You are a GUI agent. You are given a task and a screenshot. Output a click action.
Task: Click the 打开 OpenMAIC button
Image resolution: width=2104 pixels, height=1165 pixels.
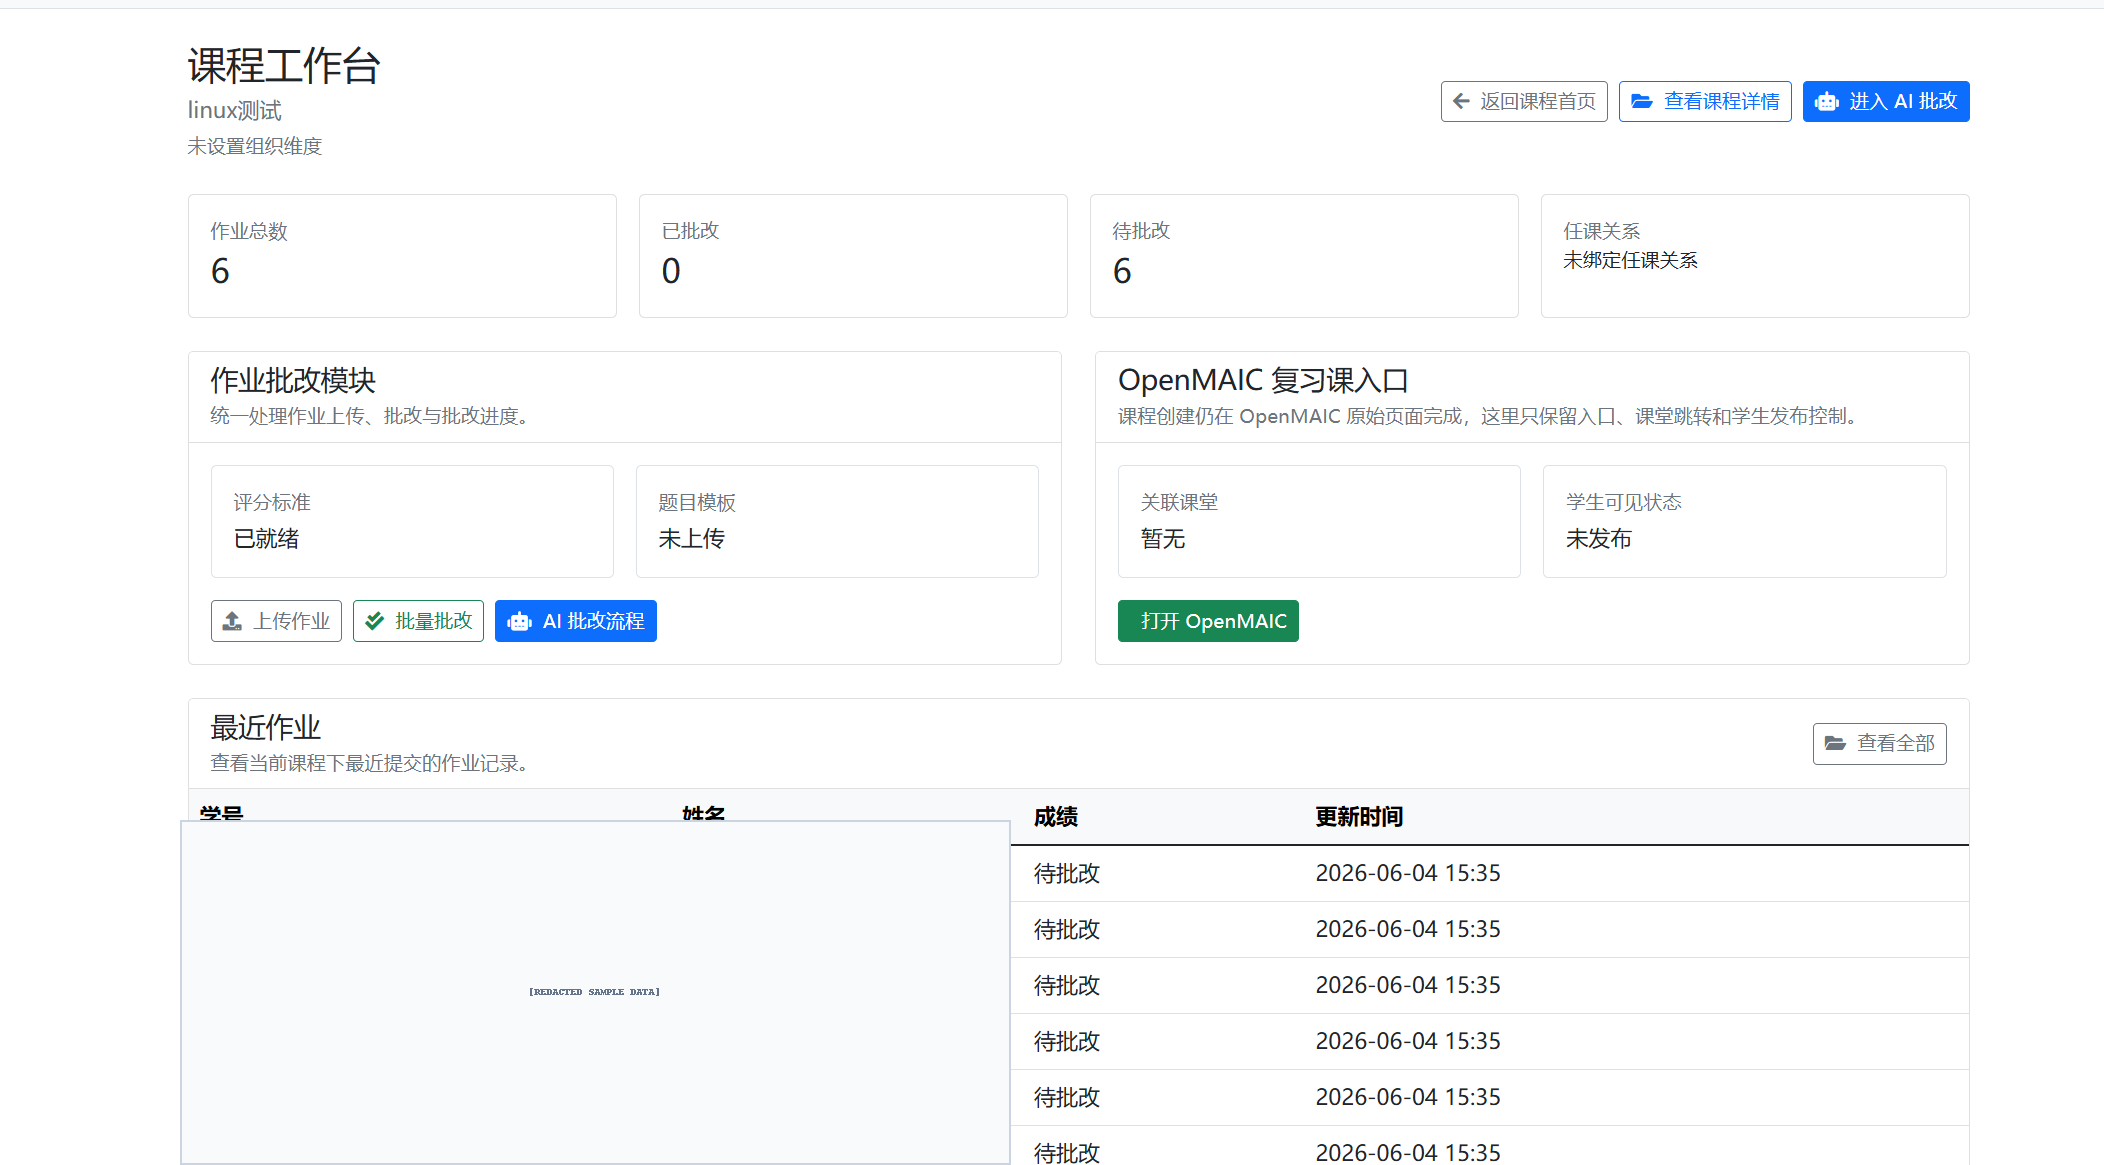click(x=1208, y=621)
